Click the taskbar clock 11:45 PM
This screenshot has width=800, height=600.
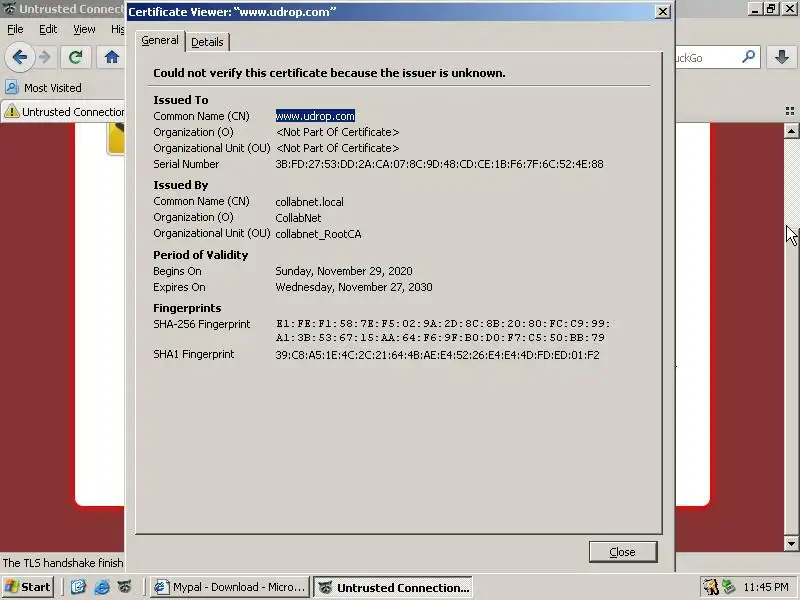766,587
